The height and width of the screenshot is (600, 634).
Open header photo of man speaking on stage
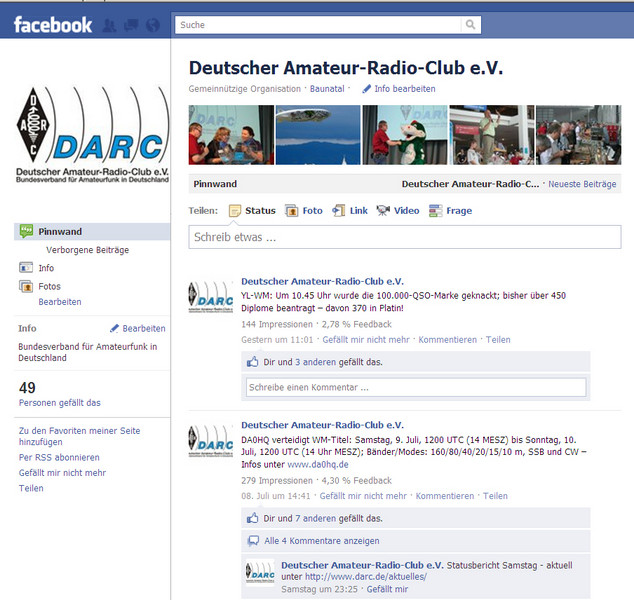pos(492,135)
